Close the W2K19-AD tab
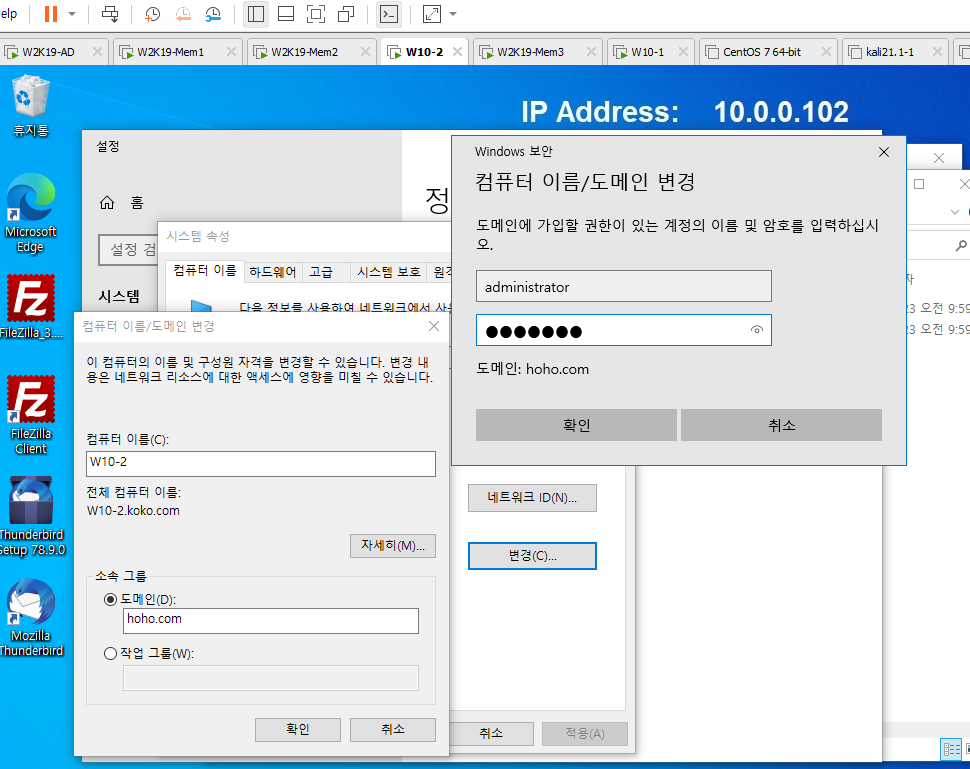 click(97, 52)
